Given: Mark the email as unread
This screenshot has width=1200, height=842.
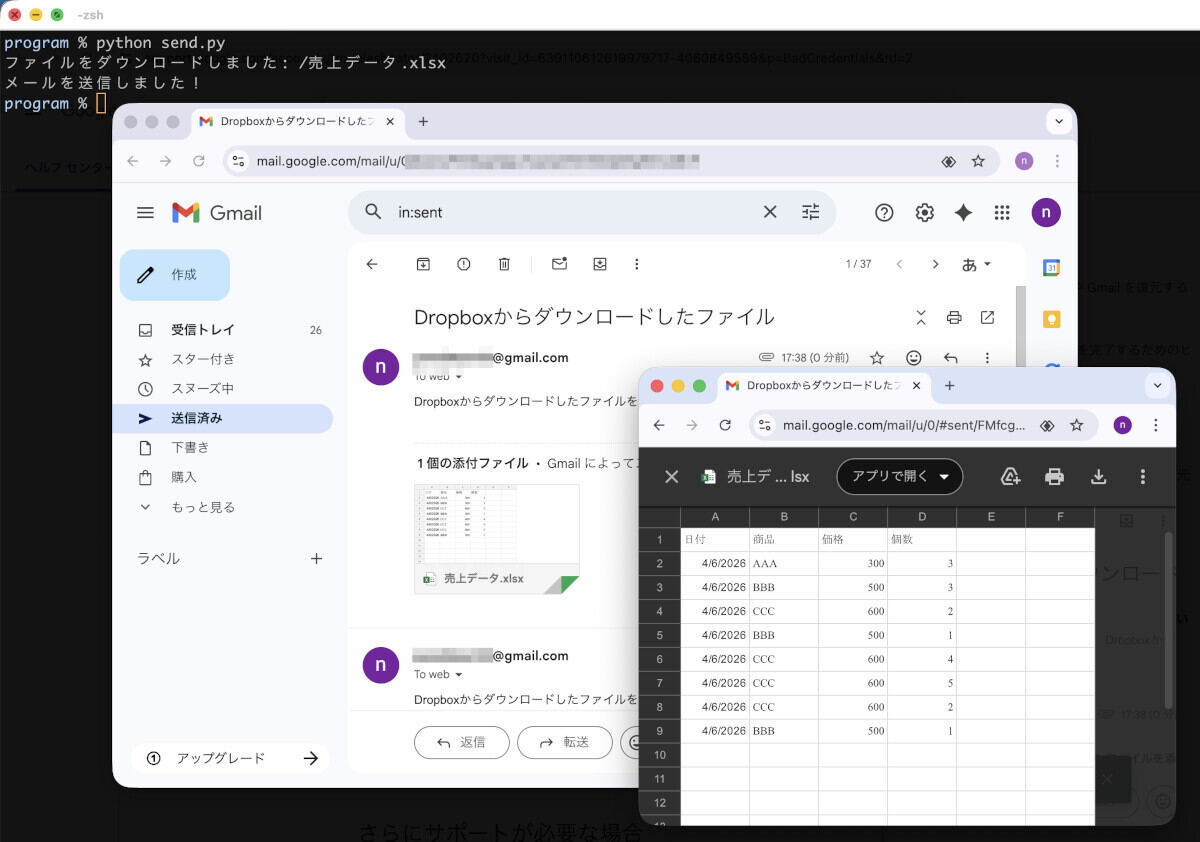Looking at the screenshot, I should tap(559, 263).
